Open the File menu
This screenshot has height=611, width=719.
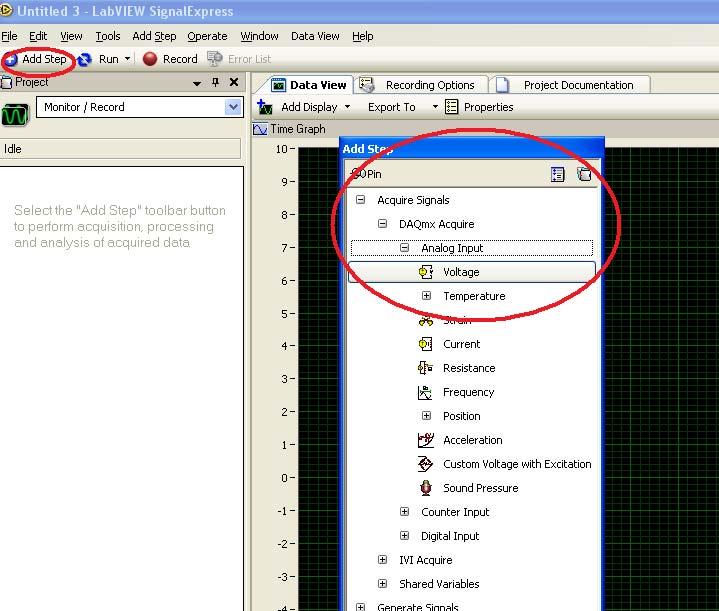tap(9, 36)
